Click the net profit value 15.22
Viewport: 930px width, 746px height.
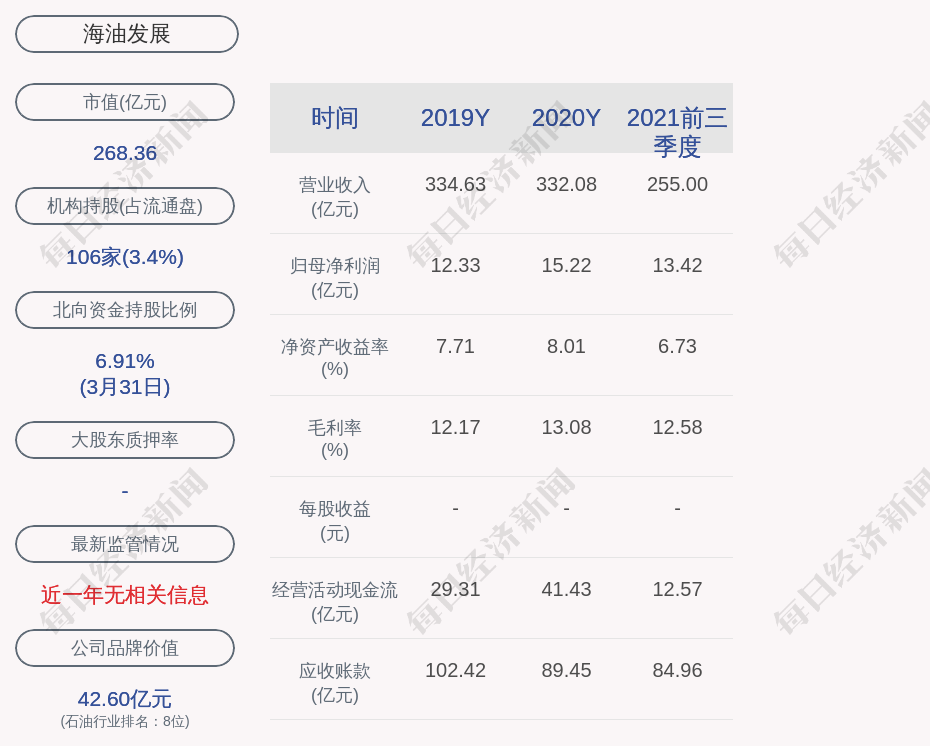(x=566, y=265)
